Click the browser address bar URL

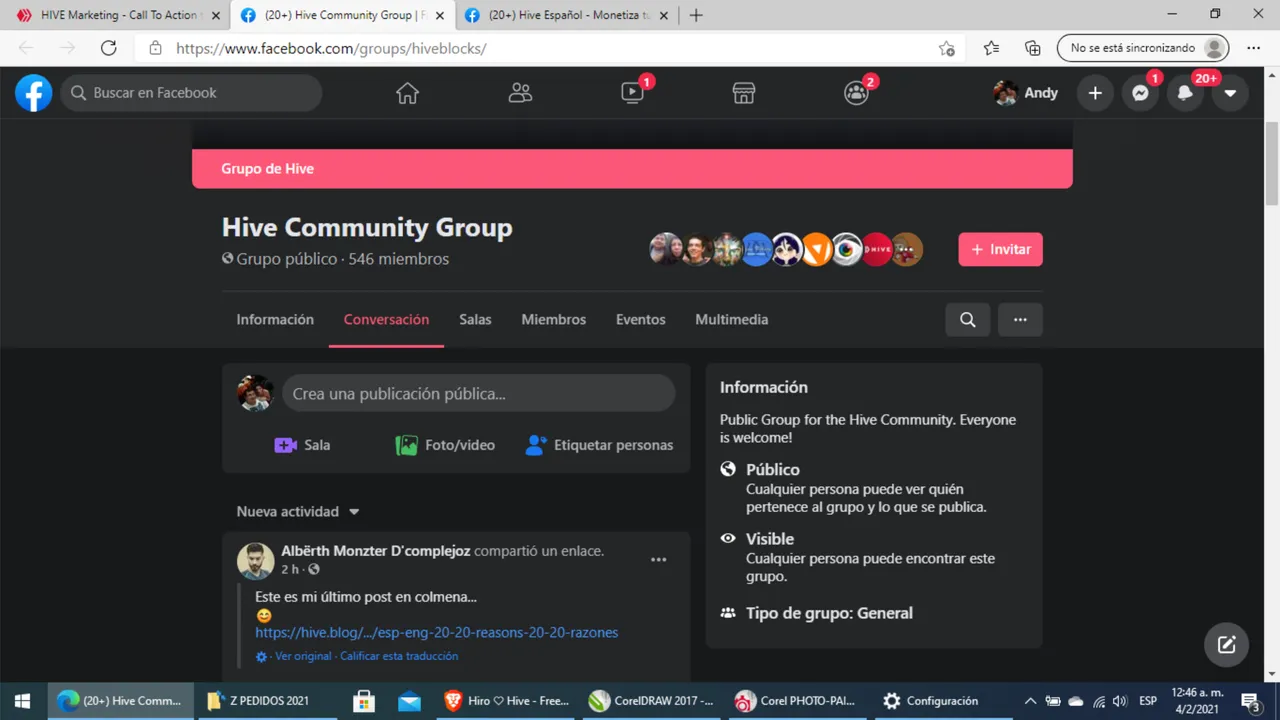(x=331, y=48)
